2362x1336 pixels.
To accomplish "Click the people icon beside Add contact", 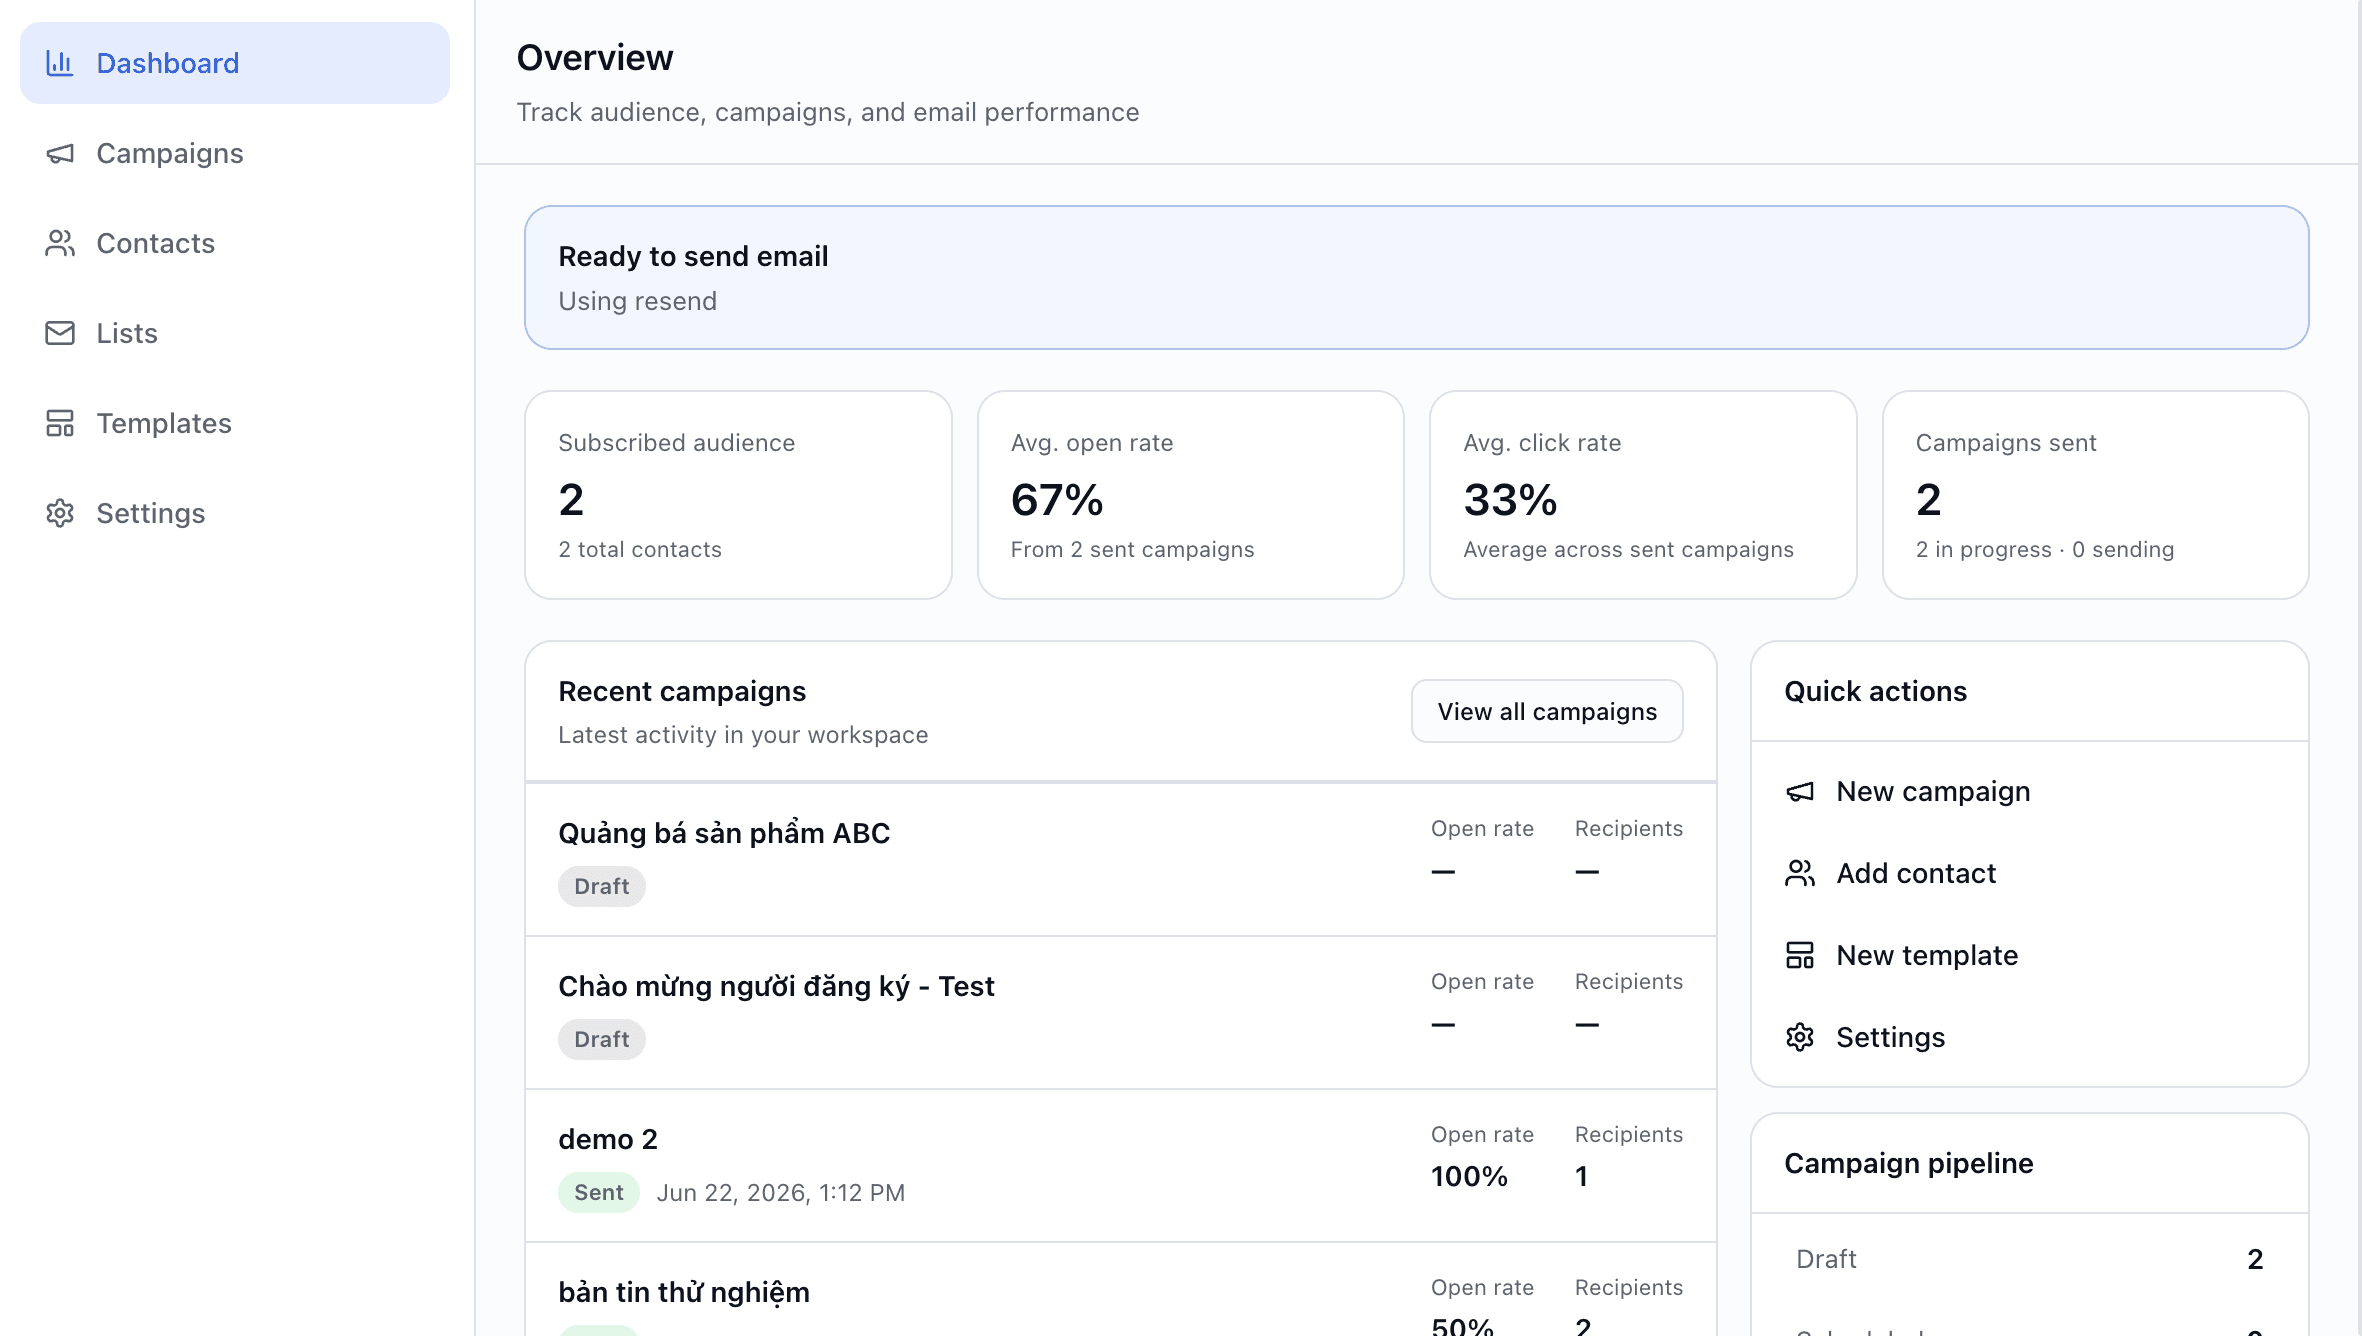I will [x=1800, y=873].
